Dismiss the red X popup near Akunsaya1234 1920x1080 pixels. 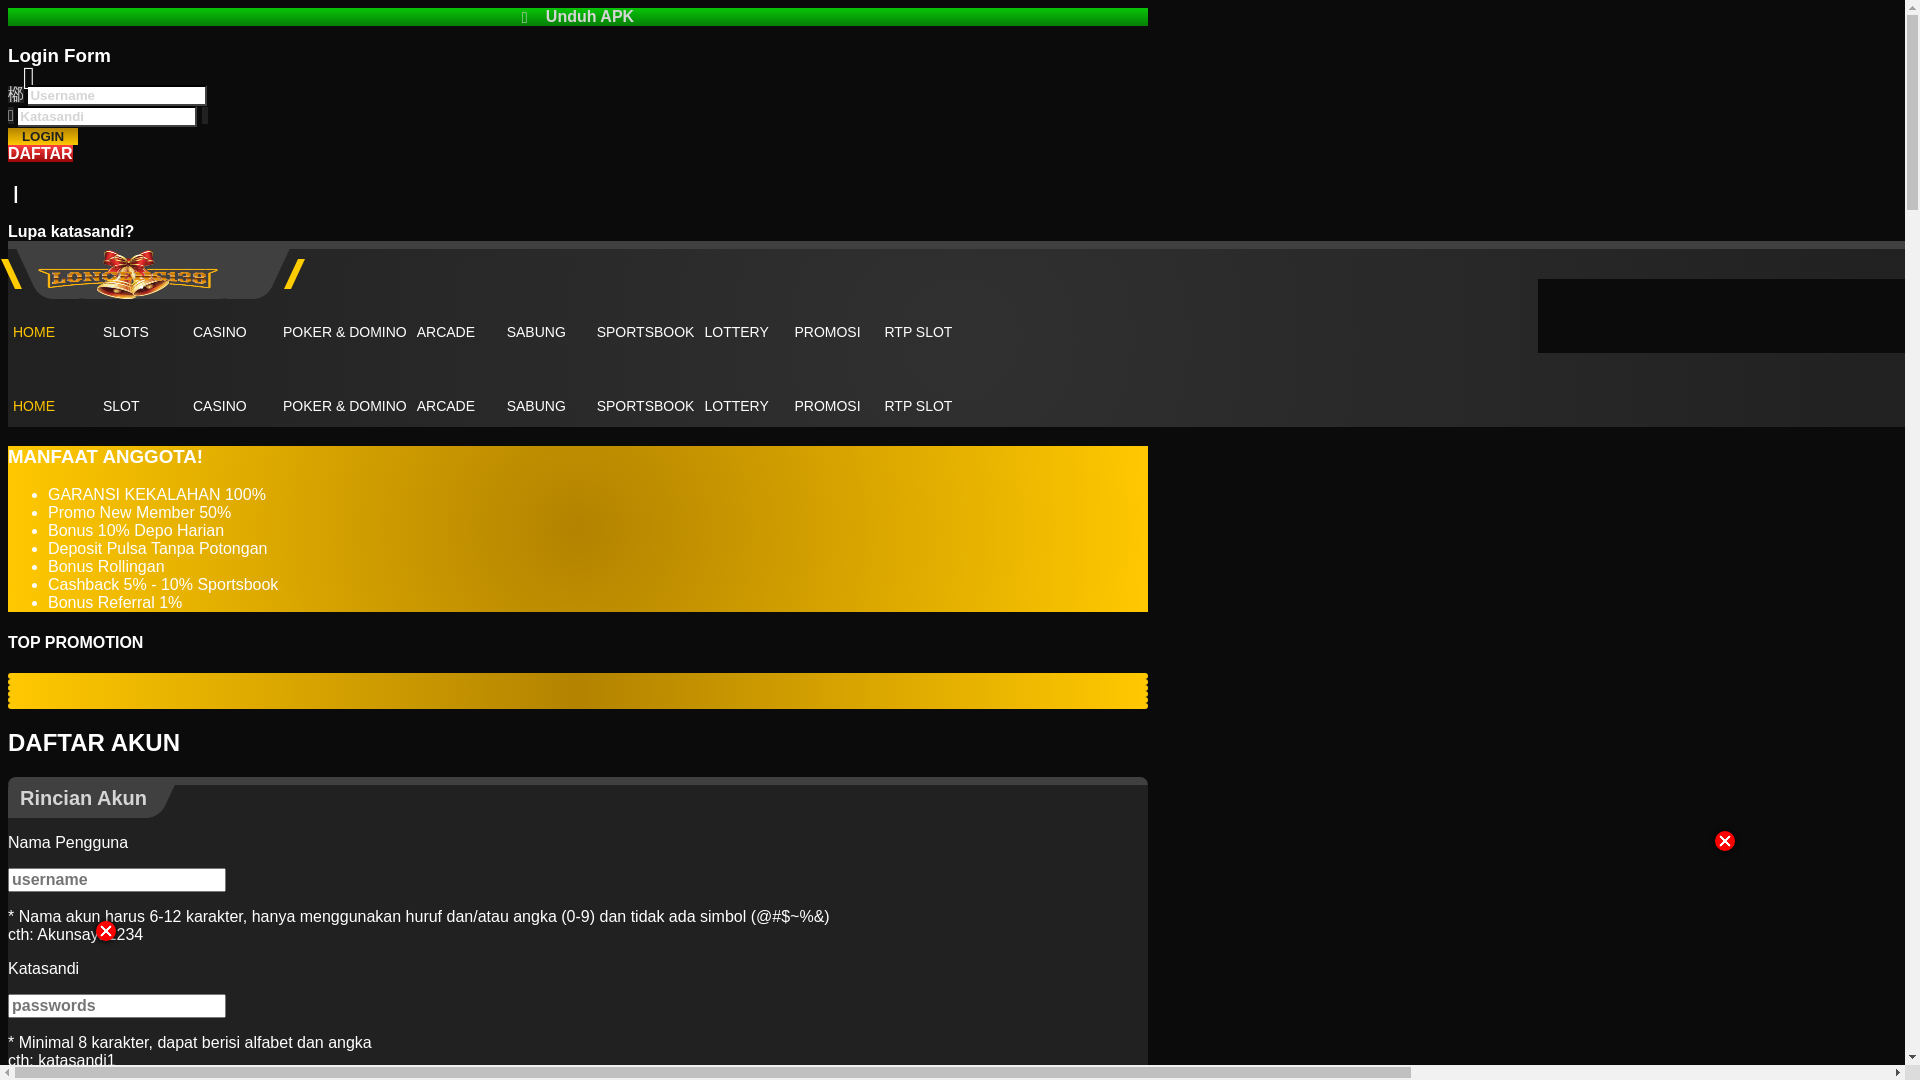tap(106, 931)
